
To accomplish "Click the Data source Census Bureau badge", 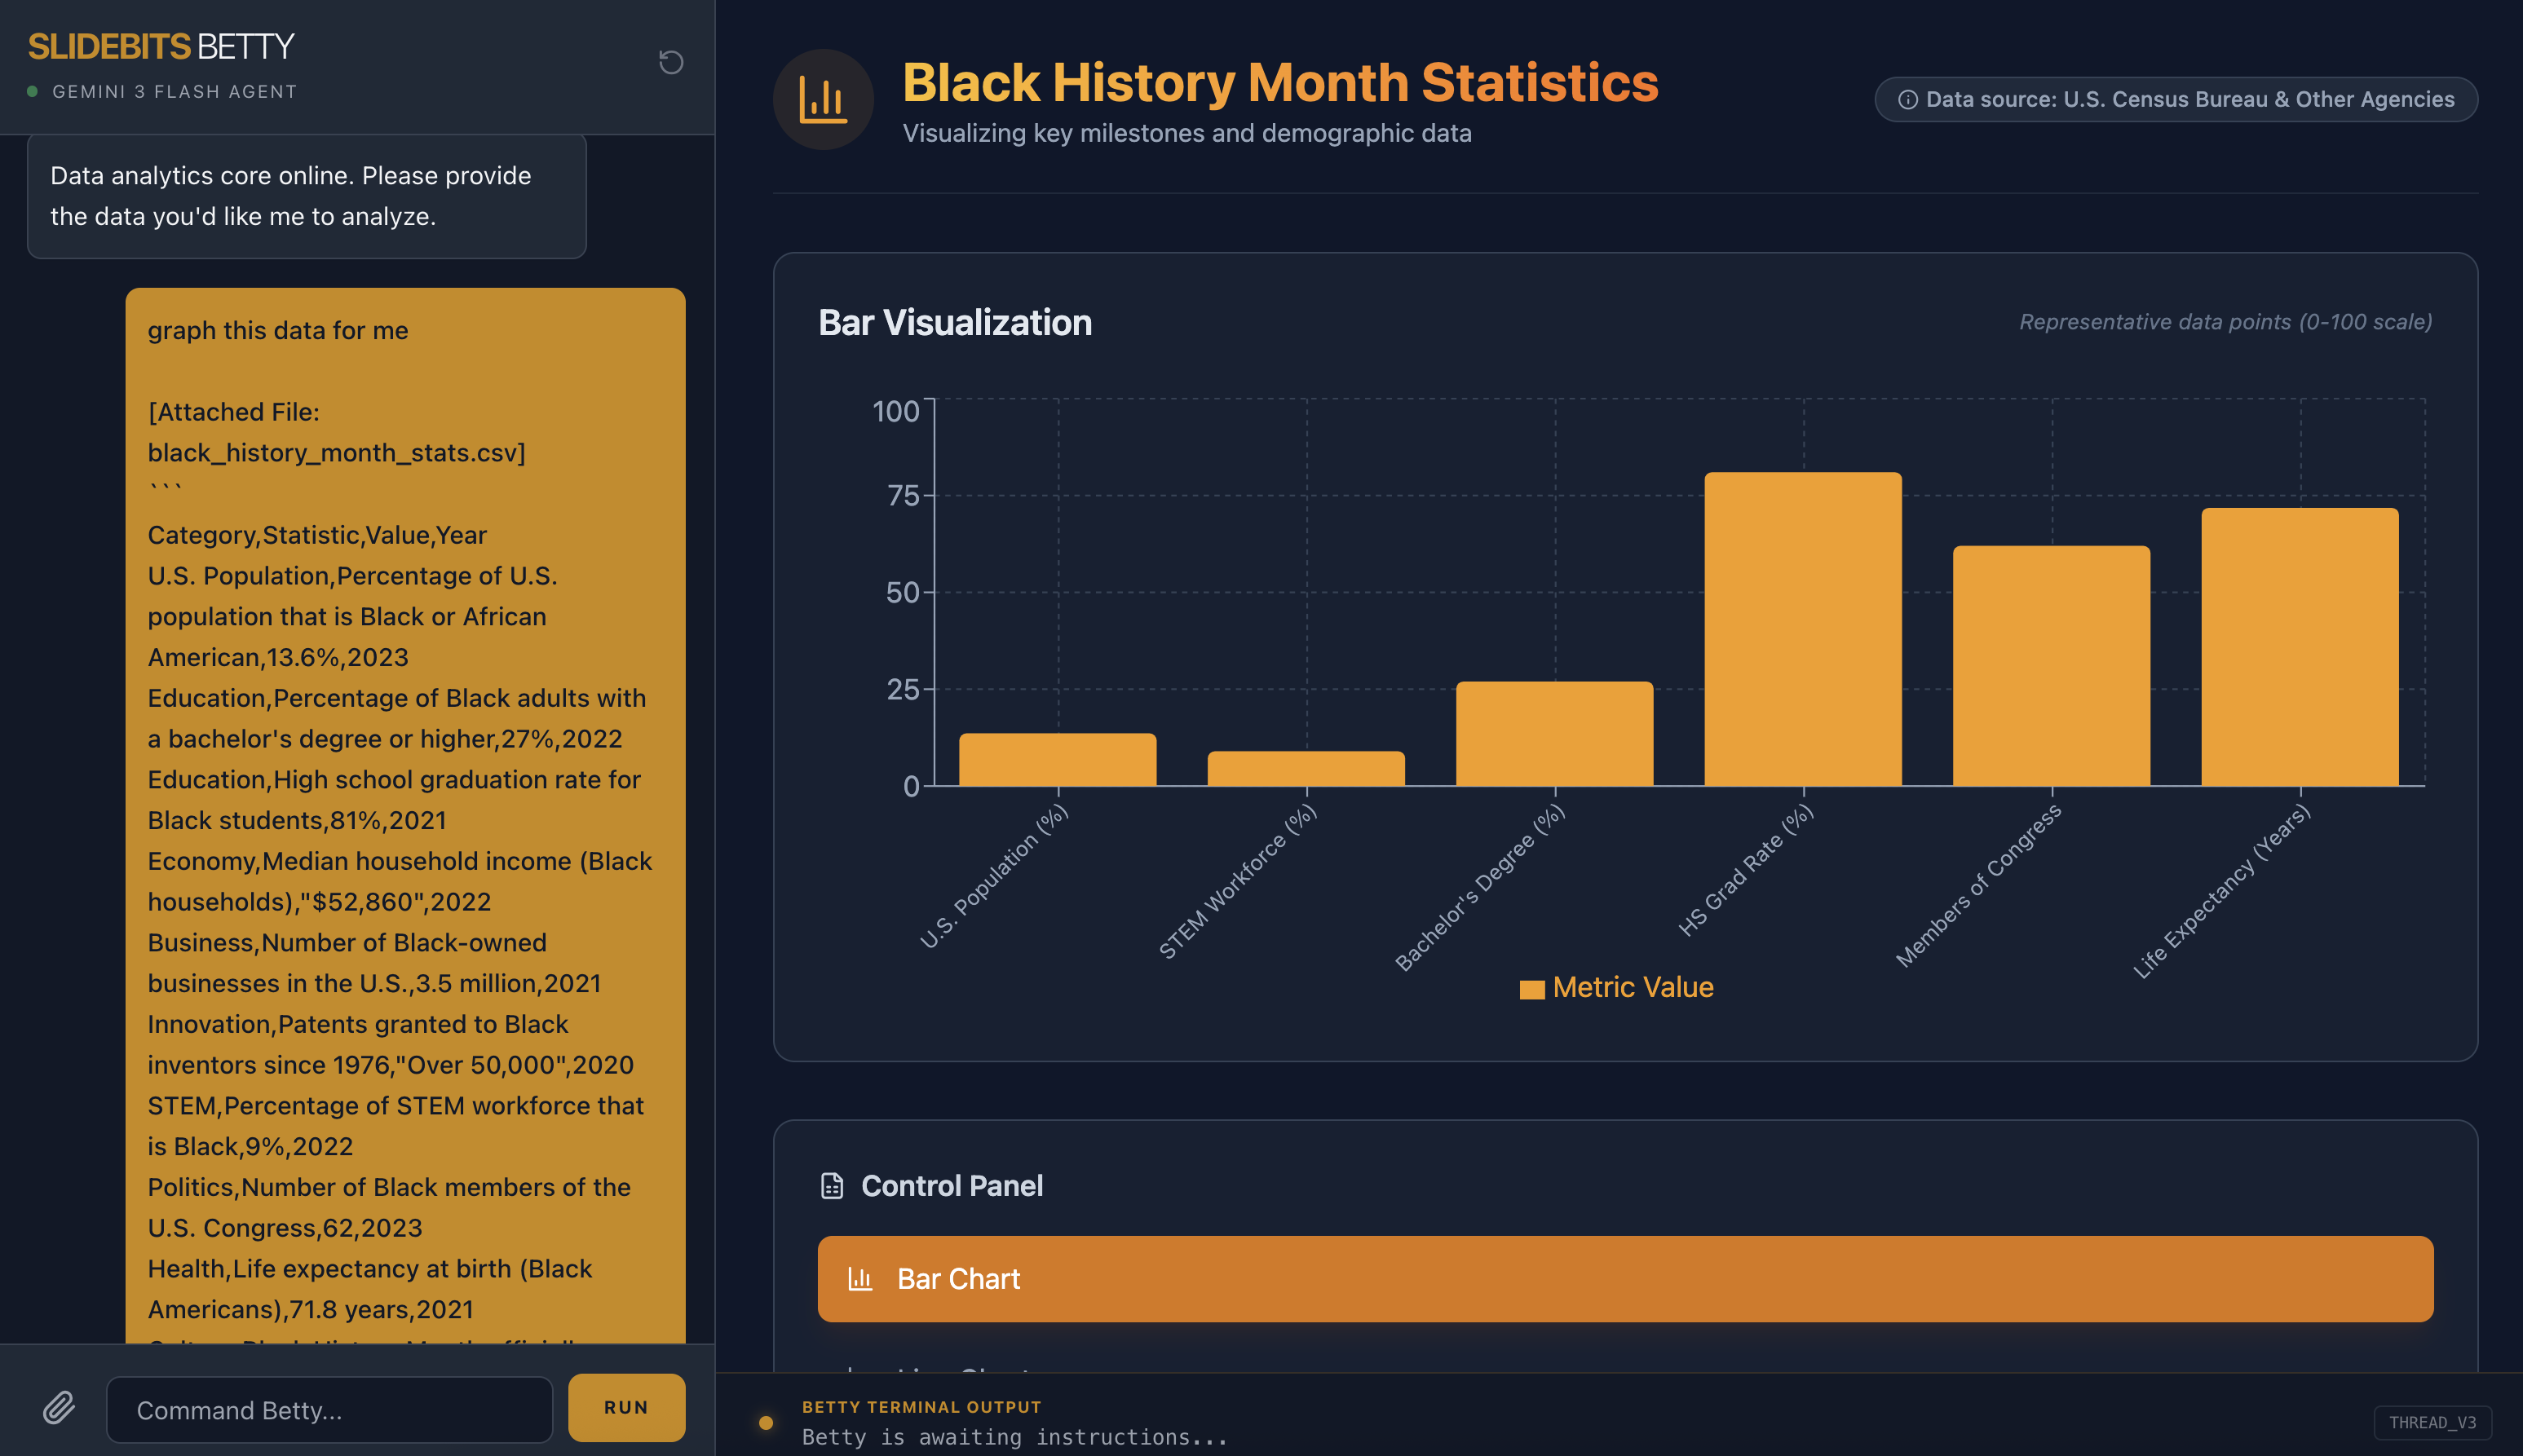I will click(2175, 99).
